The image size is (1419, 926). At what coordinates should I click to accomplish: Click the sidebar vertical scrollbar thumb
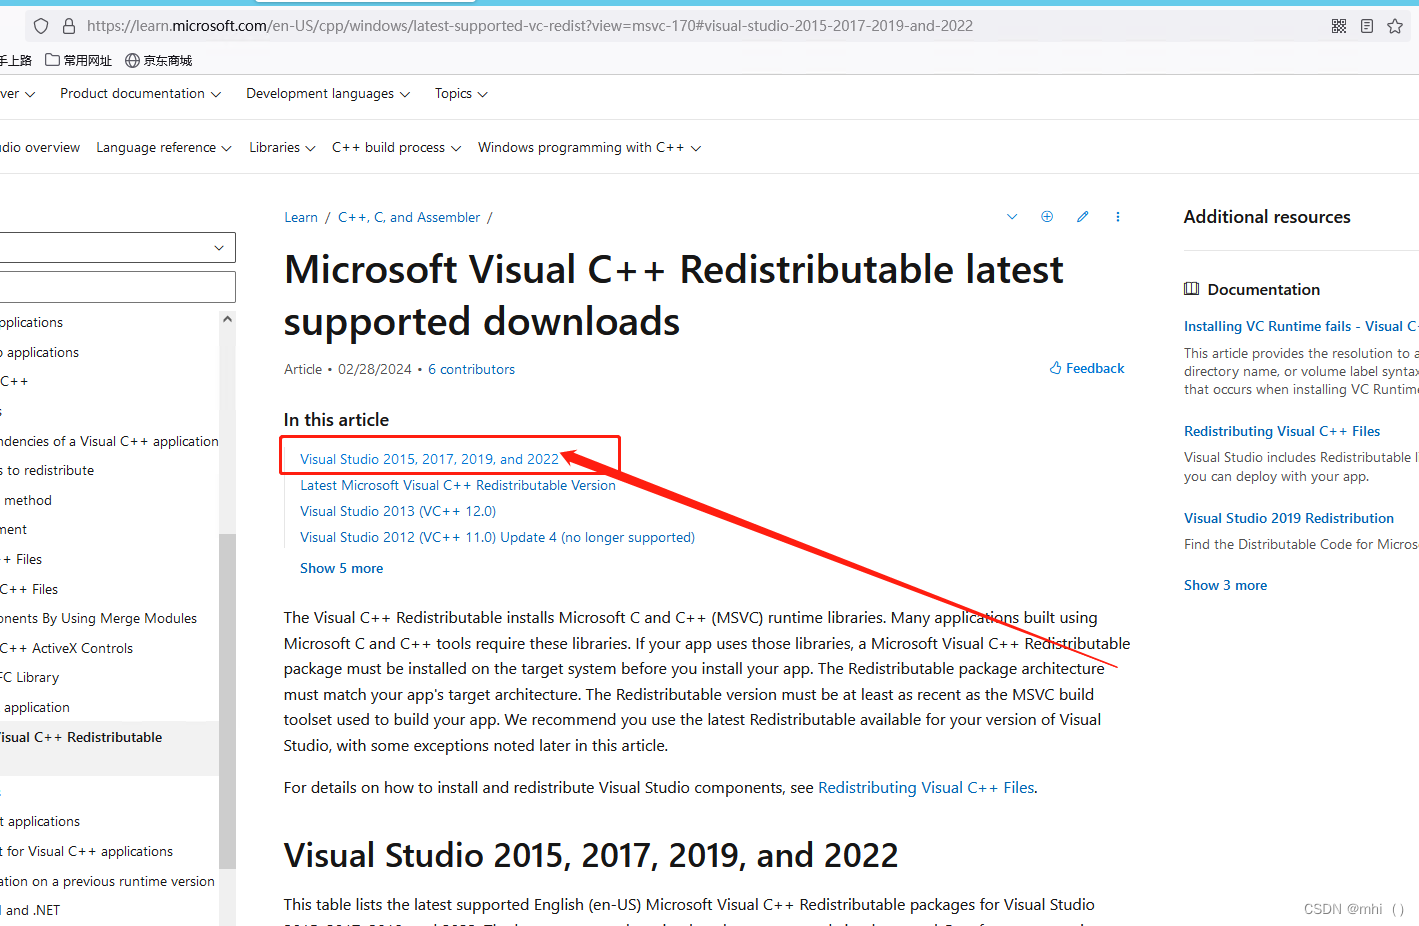point(227,700)
